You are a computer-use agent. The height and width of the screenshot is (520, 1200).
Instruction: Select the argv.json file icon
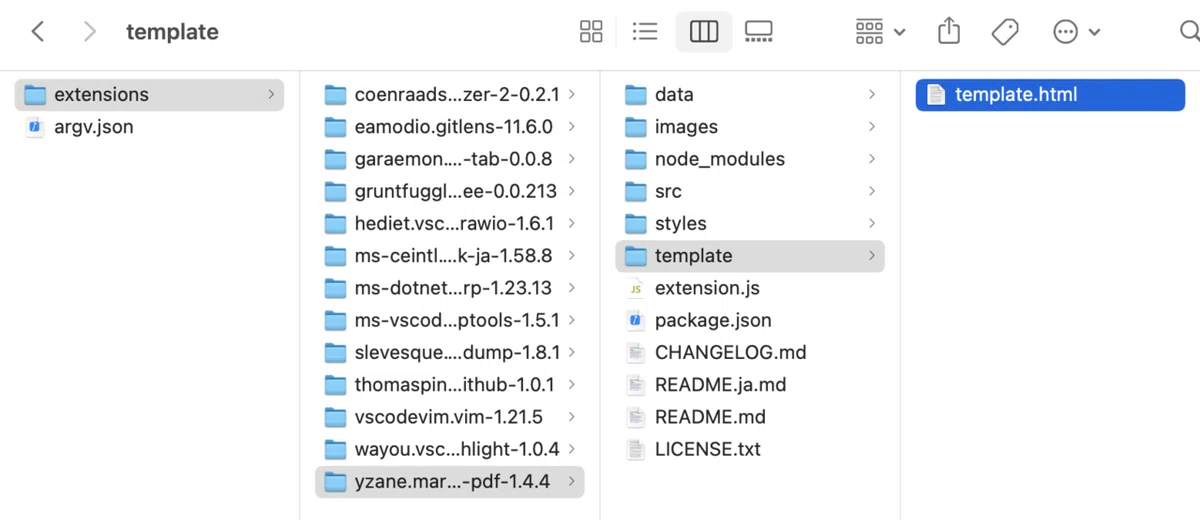coord(35,127)
